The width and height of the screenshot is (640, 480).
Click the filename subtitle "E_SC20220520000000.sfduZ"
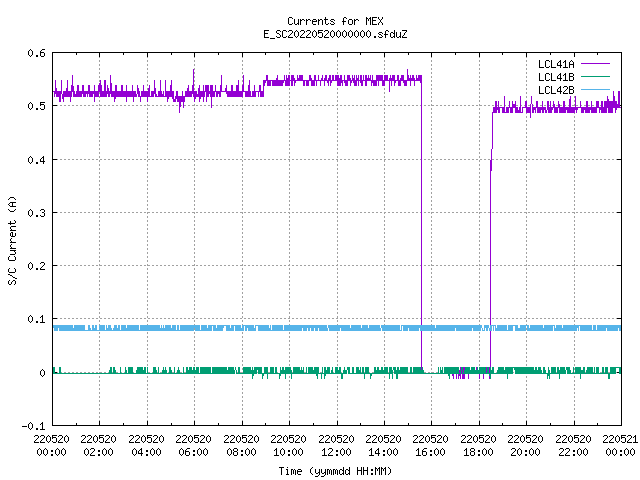pyautogui.click(x=335, y=34)
